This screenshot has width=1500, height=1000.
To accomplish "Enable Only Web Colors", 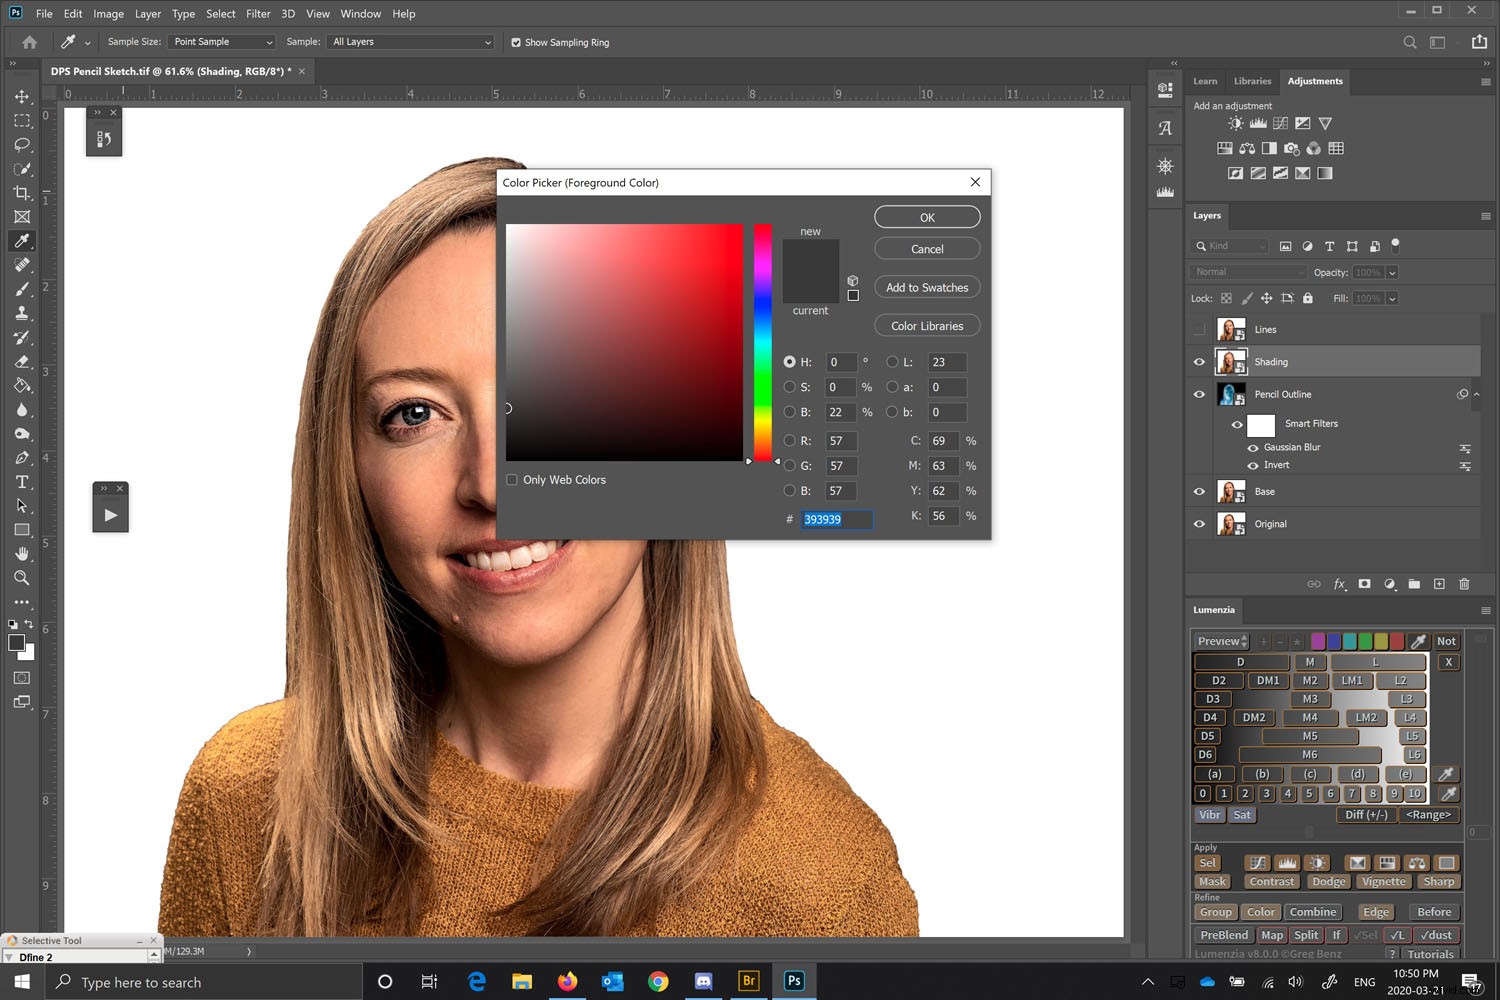I will (x=511, y=479).
